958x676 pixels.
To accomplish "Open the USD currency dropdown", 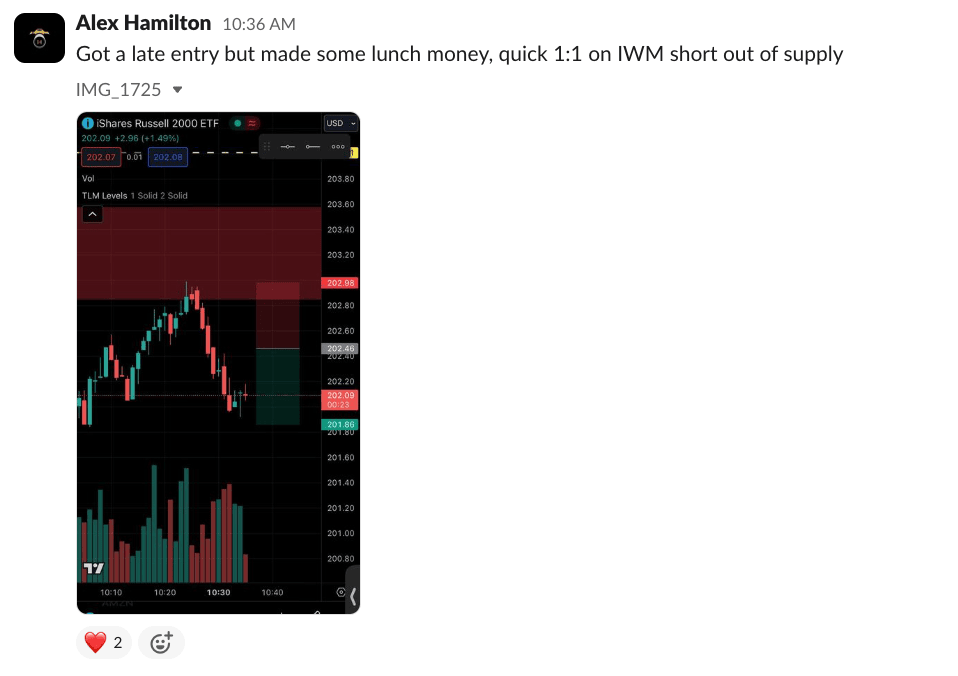I will 340,124.
